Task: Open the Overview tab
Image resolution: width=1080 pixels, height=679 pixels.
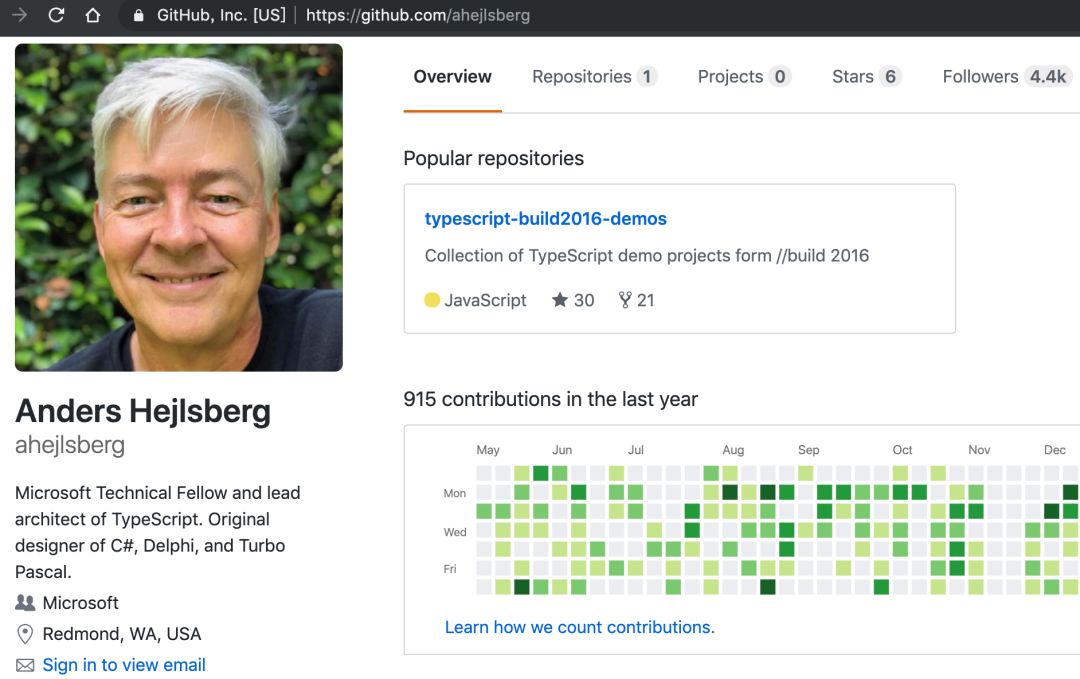Action: click(453, 76)
